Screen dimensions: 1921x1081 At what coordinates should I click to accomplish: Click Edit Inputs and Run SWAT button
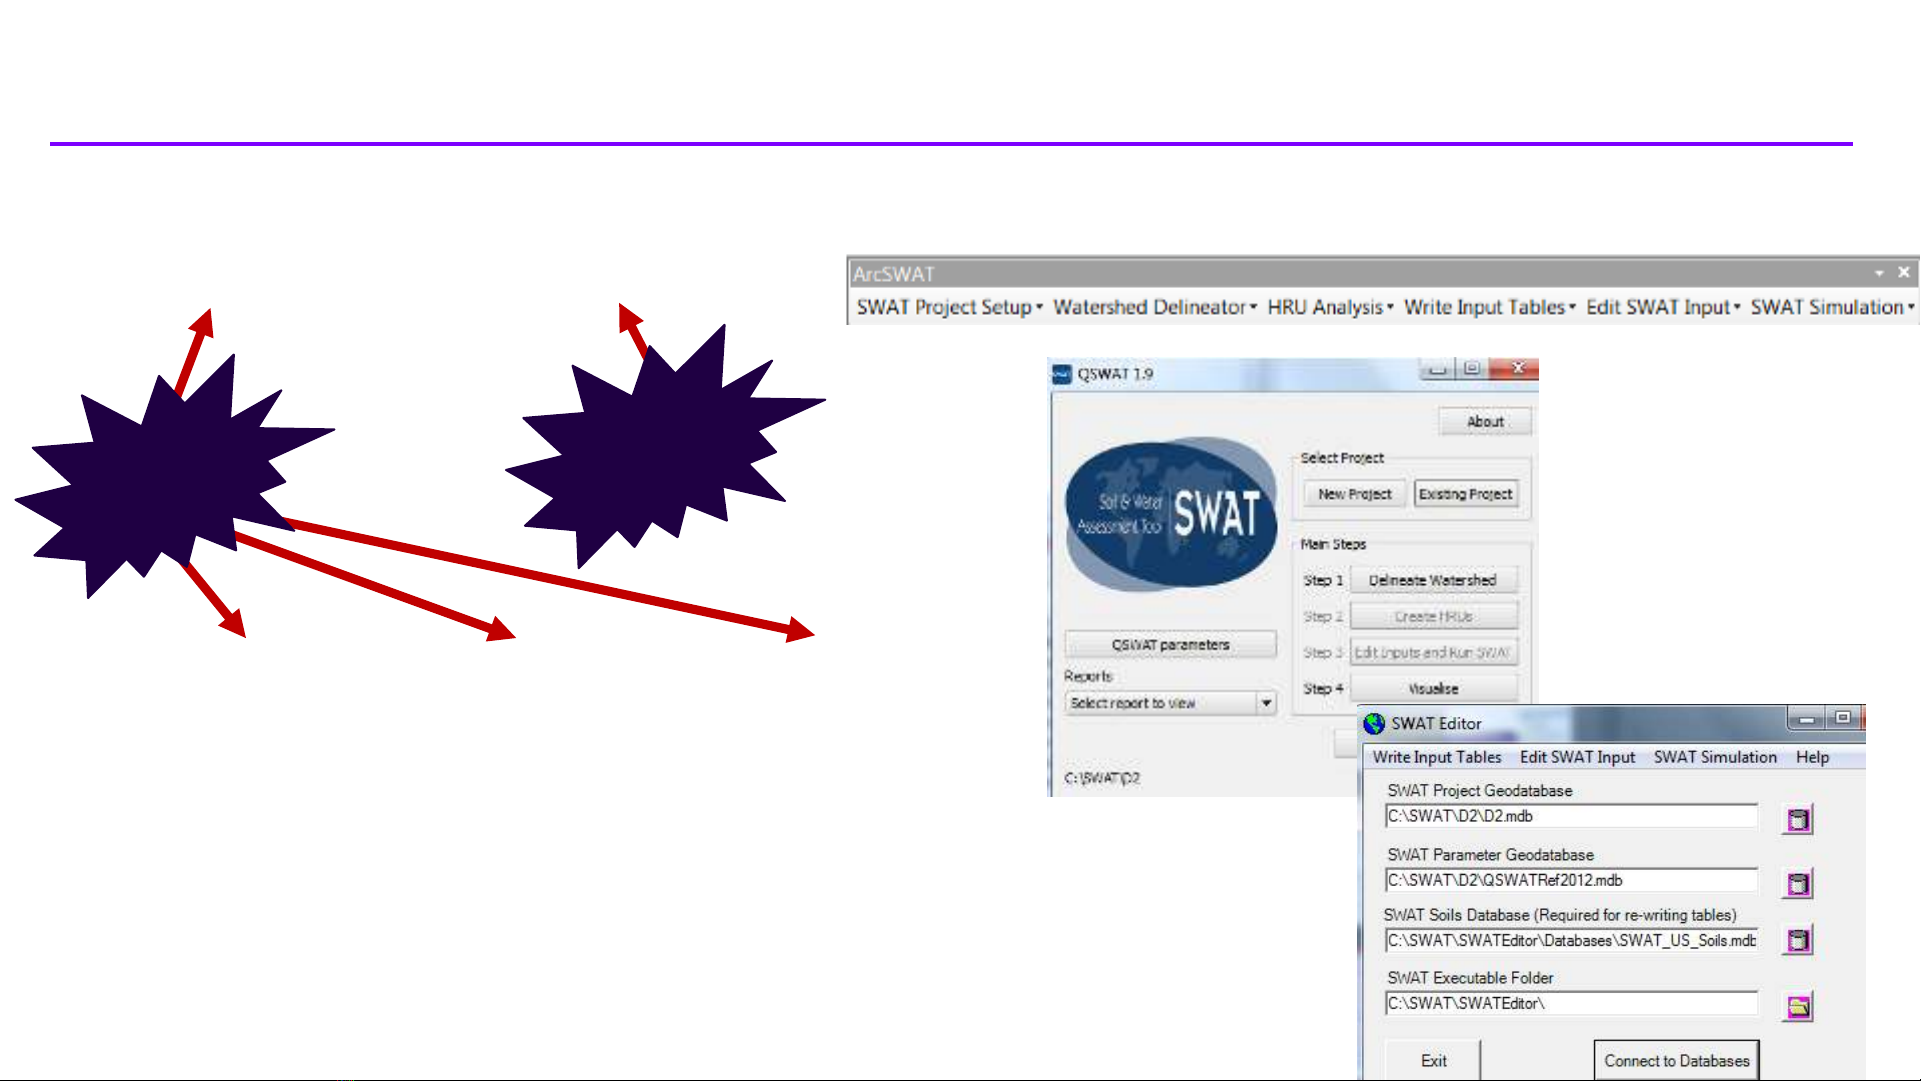pyautogui.click(x=1433, y=652)
